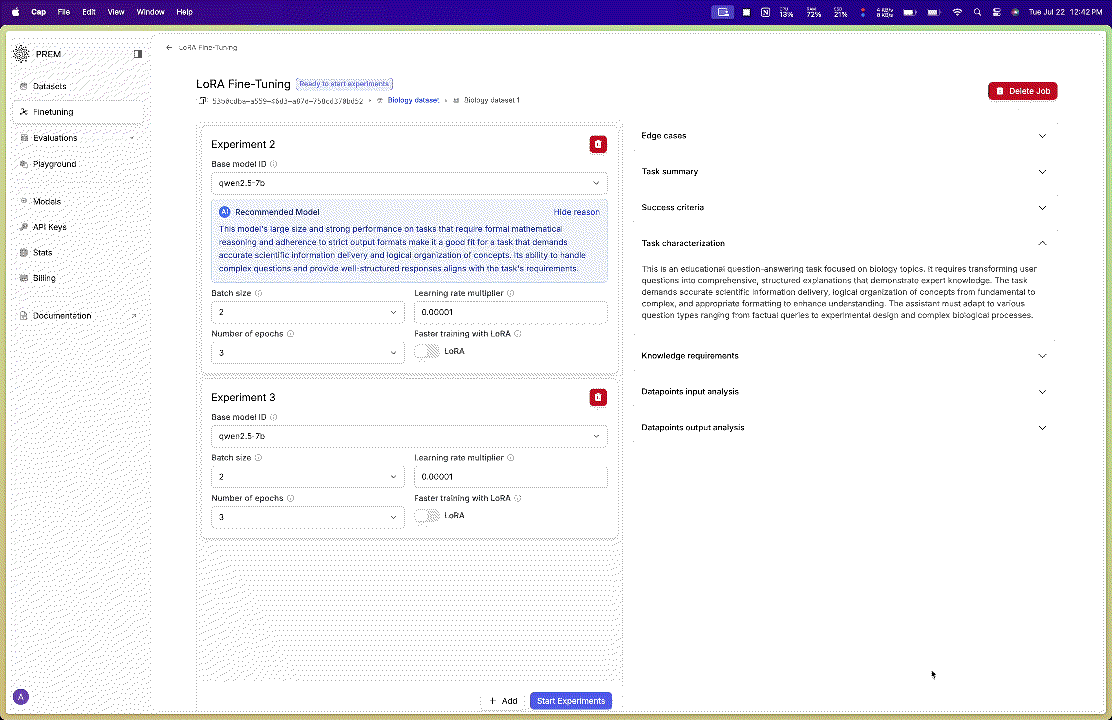Copy the job ID icon
This screenshot has width=1112, height=720.
coord(203,101)
